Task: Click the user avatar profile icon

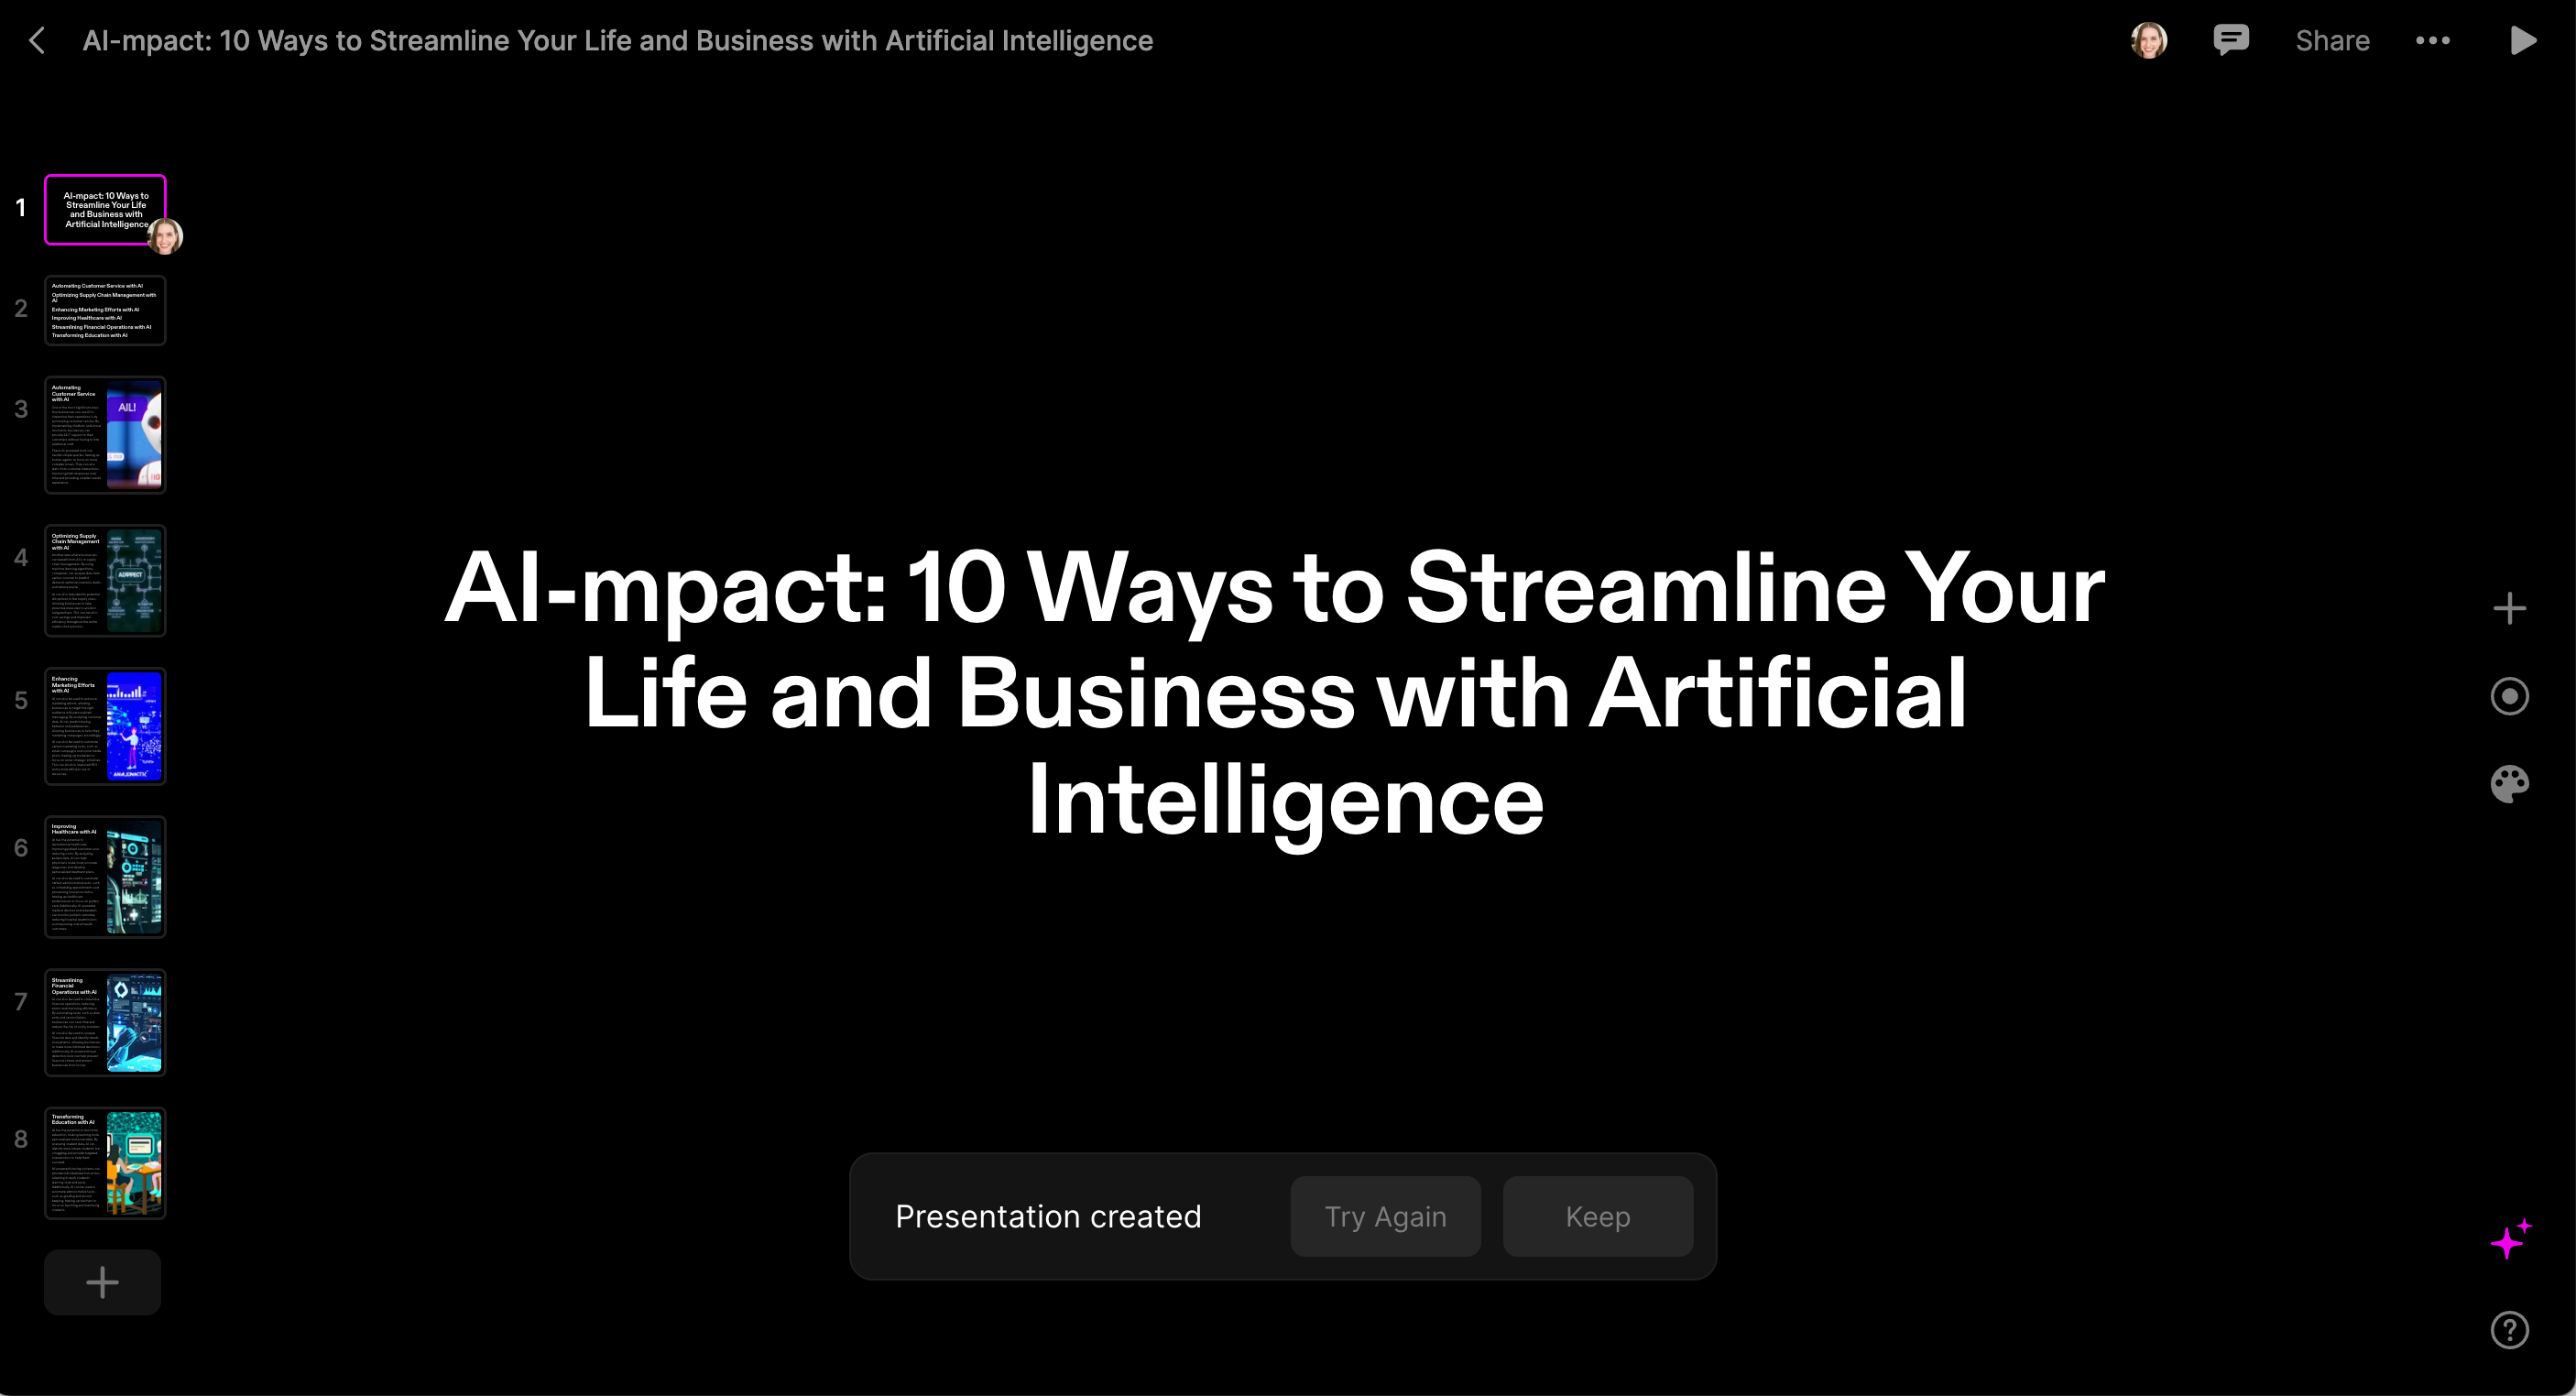Action: pos(2150,39)
